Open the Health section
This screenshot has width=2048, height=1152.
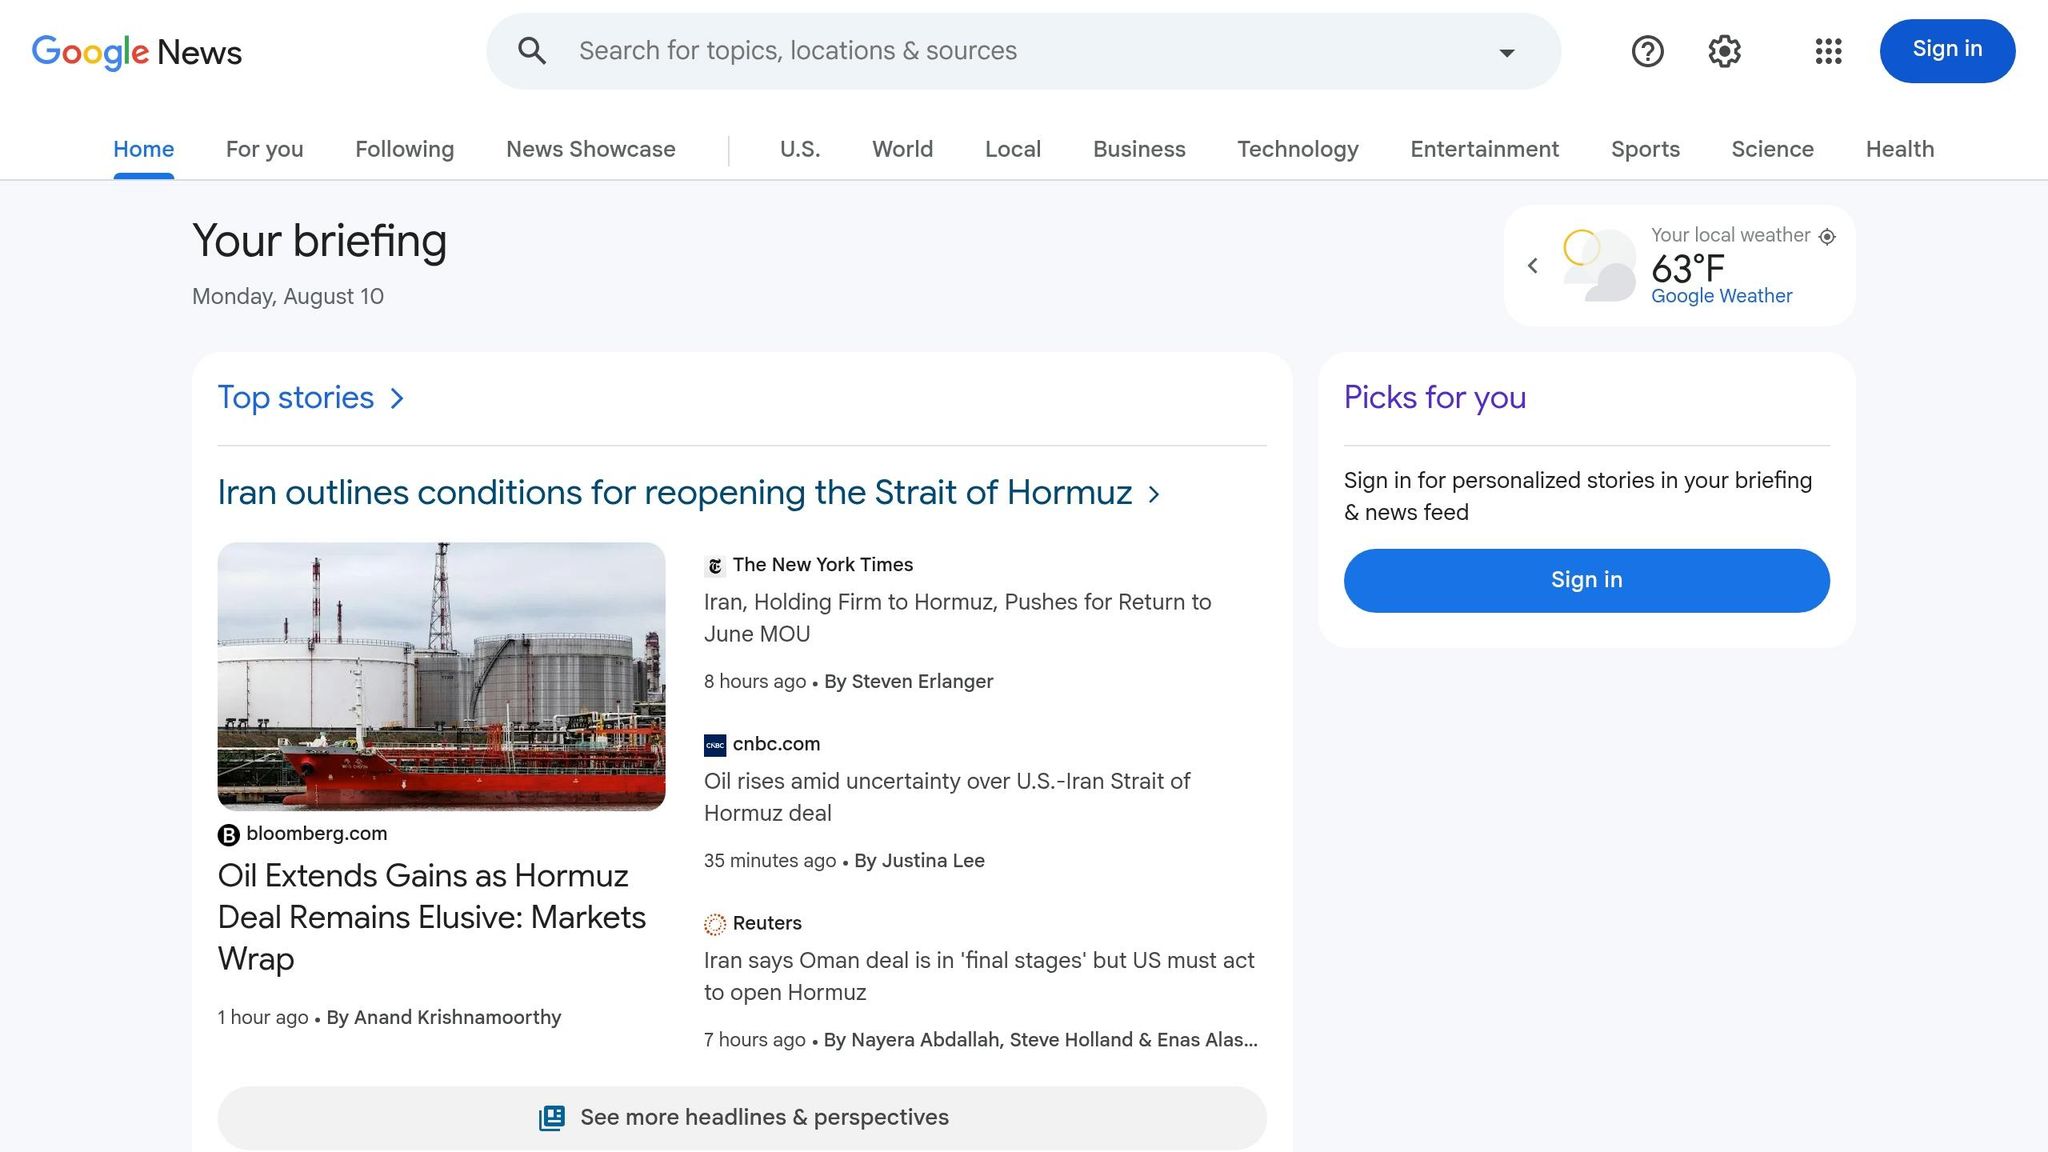[1899, 149]
